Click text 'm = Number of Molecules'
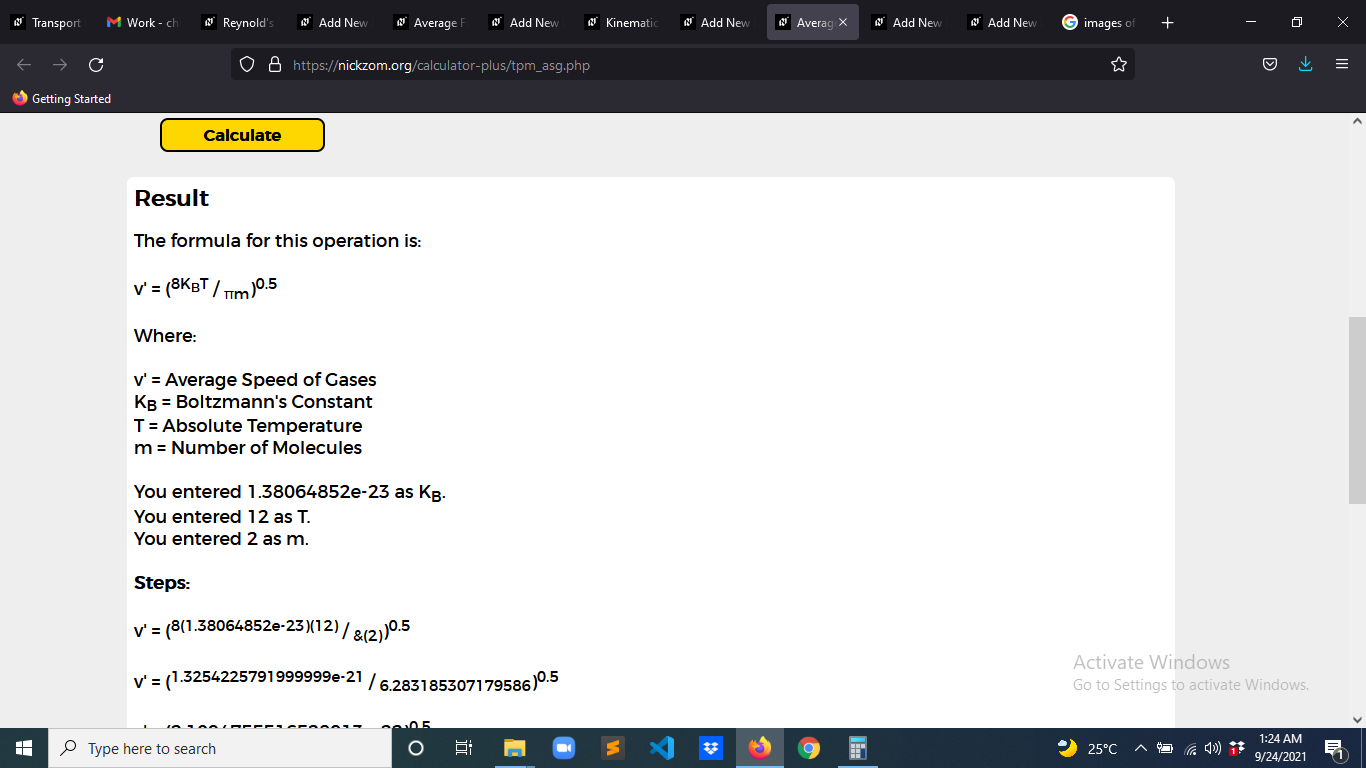Image resolution: width=1366 pixels, height=768 pixels. coord(248,448)
